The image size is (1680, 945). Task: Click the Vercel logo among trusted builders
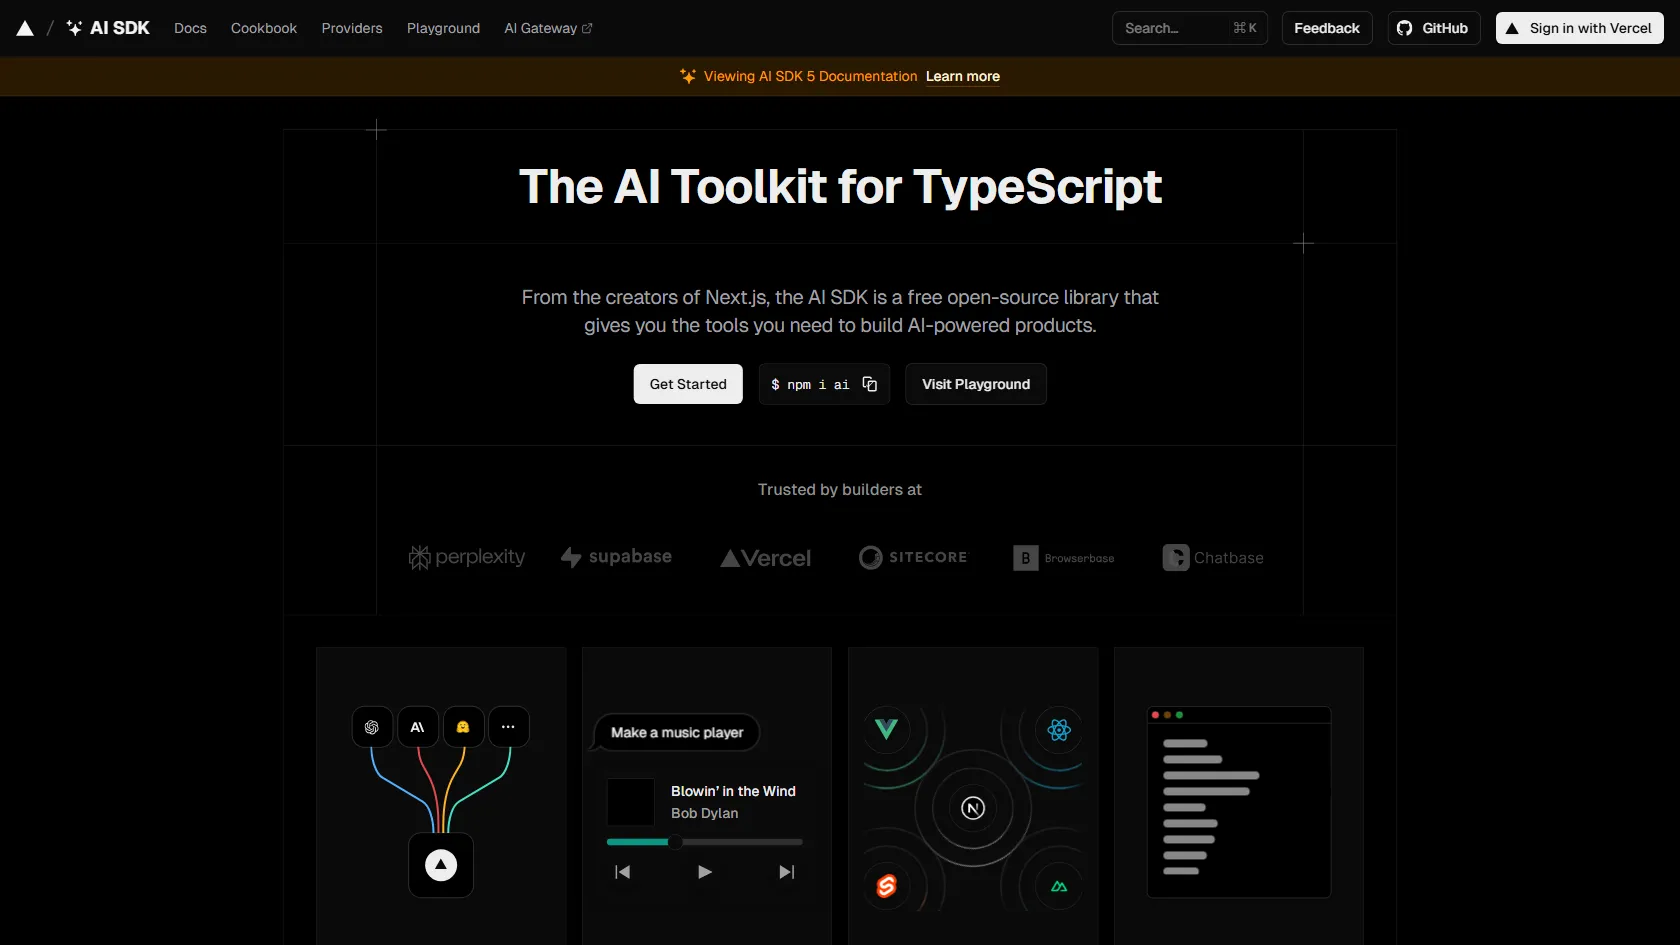click(766, 558)
